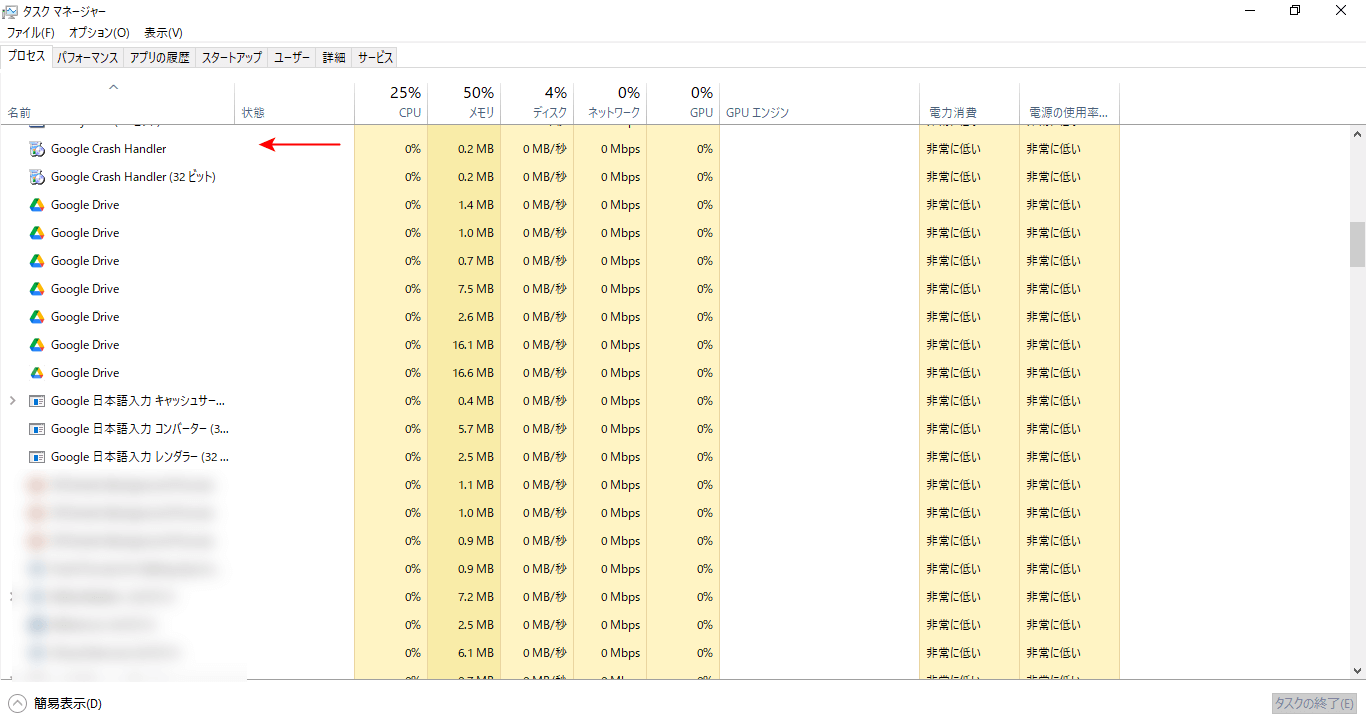The image size is (1366, 728).
Task: Select the Google Drive name on the 1.4 MB row
Action: pyautogui.click(x=85, y=205)
